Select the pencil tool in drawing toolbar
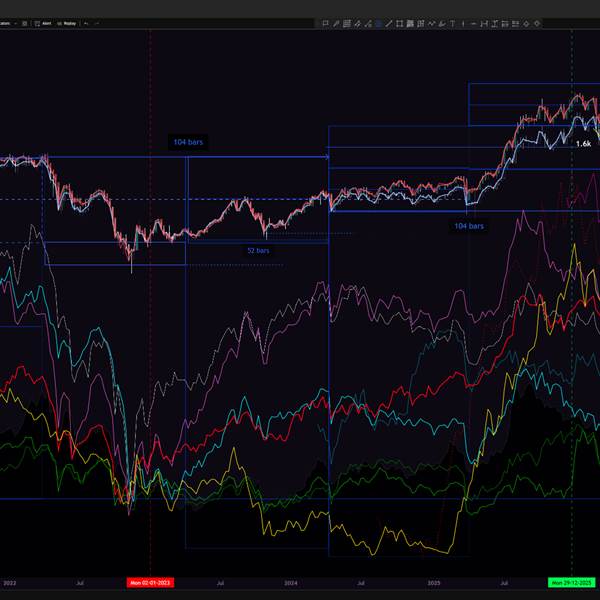Screen dimensions: 600x600 [x=336, y=24]
